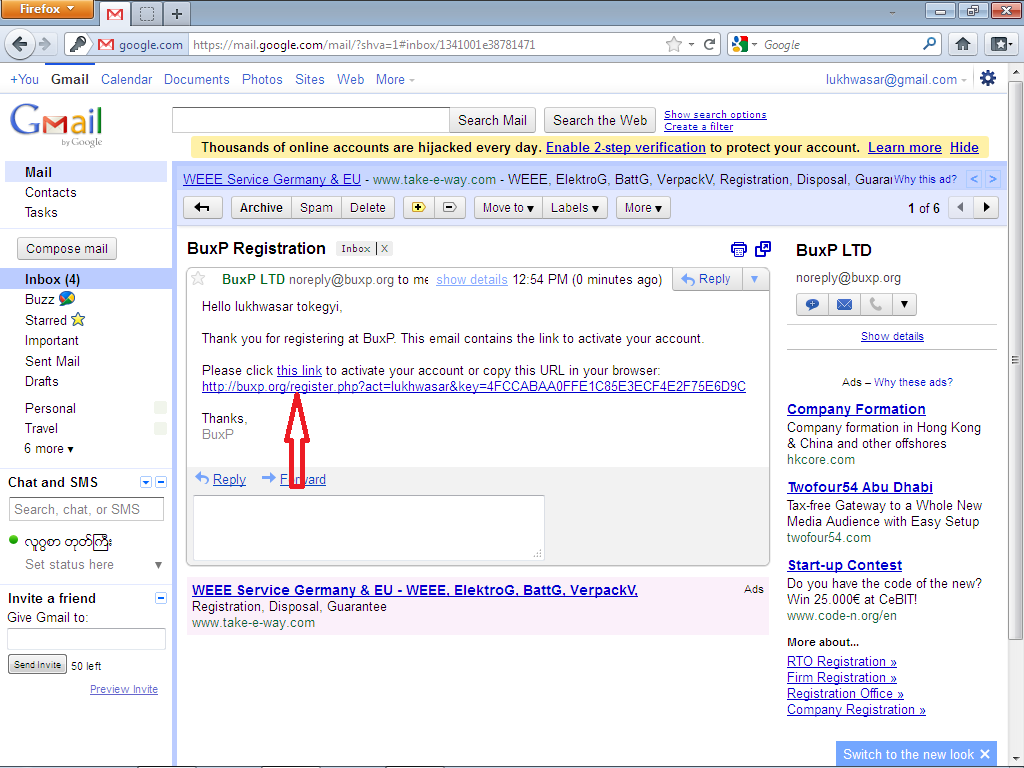Image resolution: width=1024 pixels, height=768 pixels.
Task: Open Firefox Home page icon
Action: (963, 44)
